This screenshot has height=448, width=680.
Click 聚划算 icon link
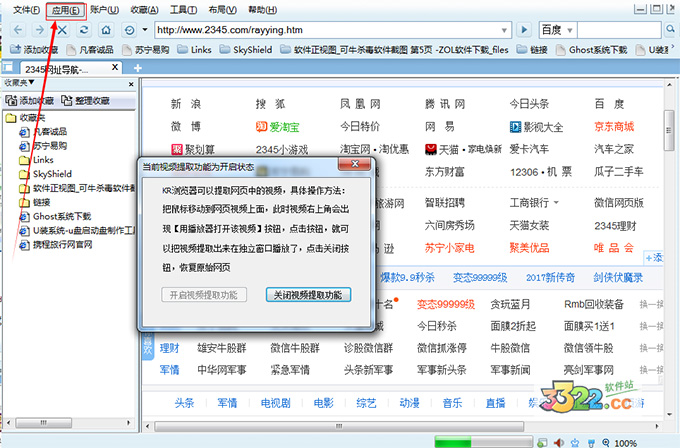point(193,150)
